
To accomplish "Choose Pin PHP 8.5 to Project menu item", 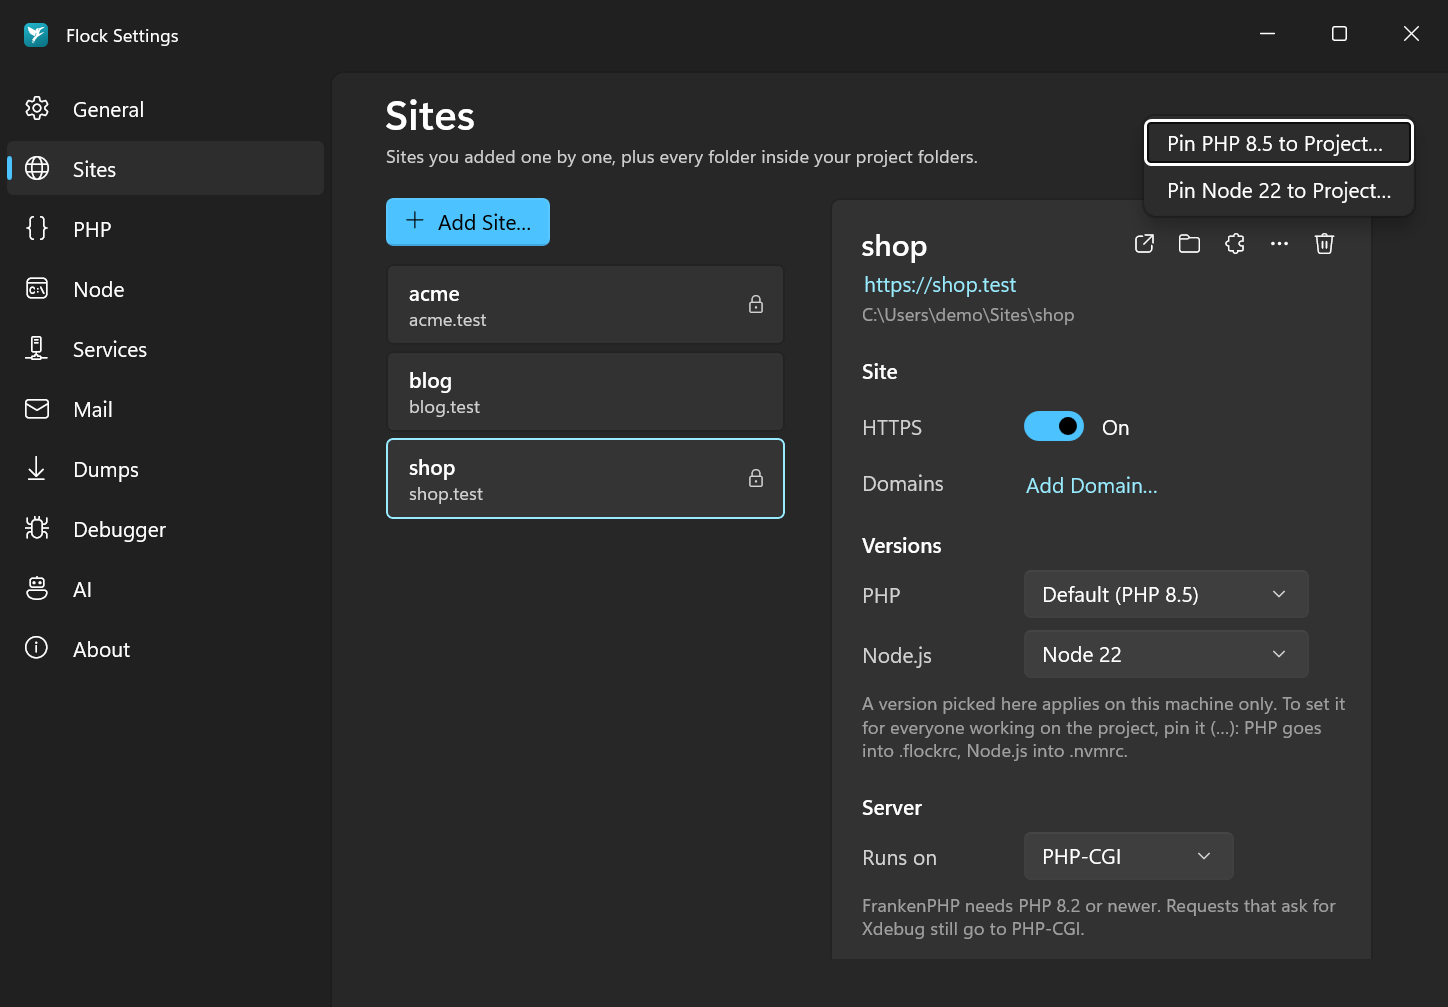I will click(x=1278, y=143).
